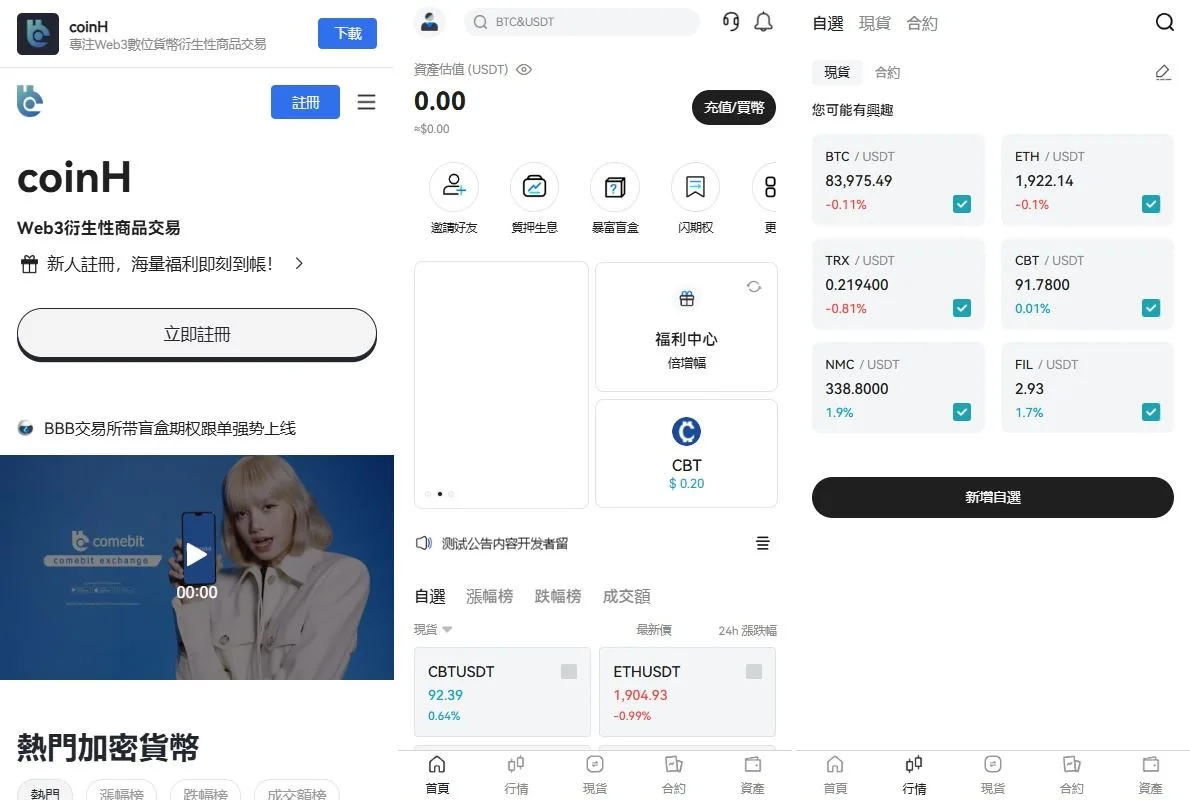Click the notification bell icon
Screen dimensions: 1190x800
(764, 21)
